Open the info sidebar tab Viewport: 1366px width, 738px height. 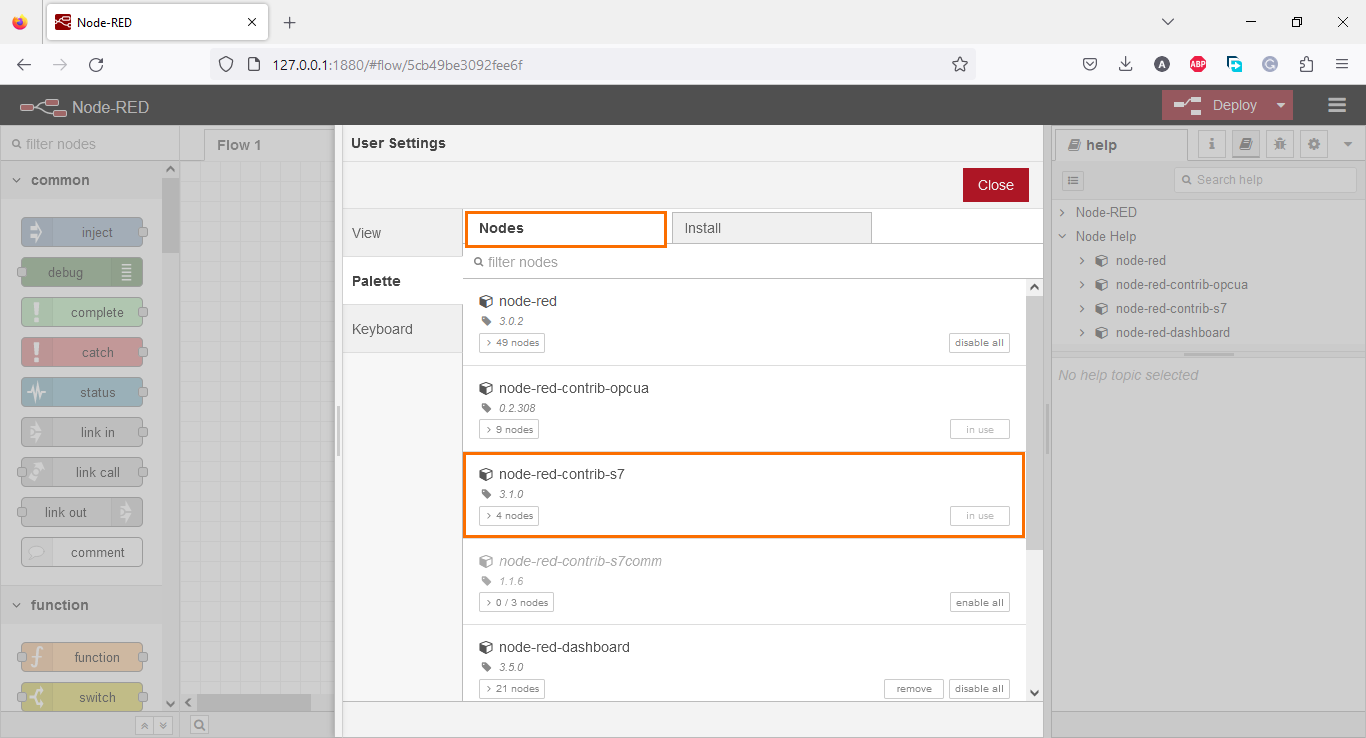pyautogui.click(x=1210, y=144)
